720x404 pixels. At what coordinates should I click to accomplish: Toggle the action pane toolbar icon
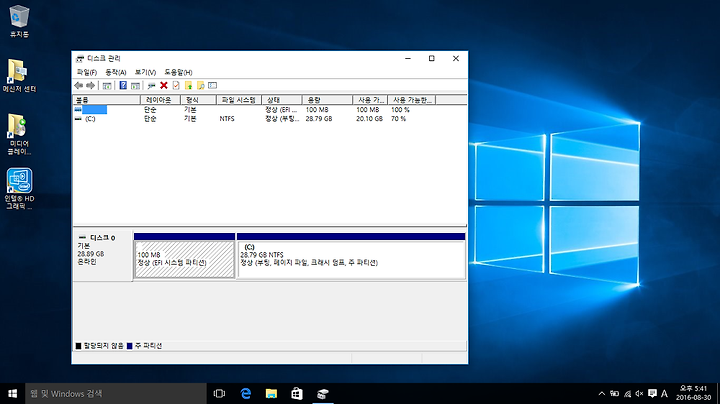coord(135,85)
